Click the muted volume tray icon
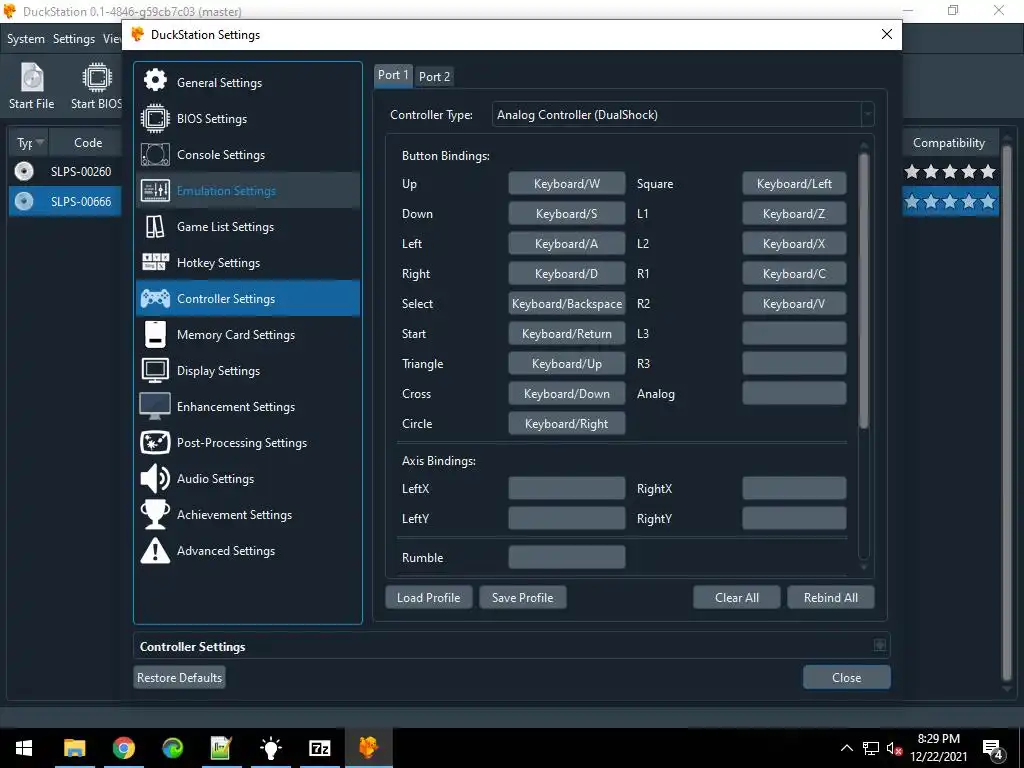 893,749
